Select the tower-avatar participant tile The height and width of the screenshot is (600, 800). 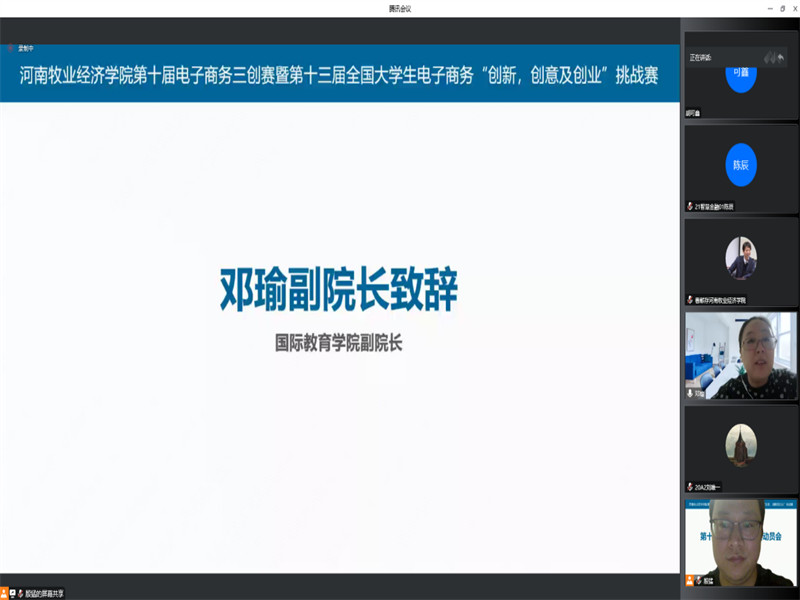(740, 443)
